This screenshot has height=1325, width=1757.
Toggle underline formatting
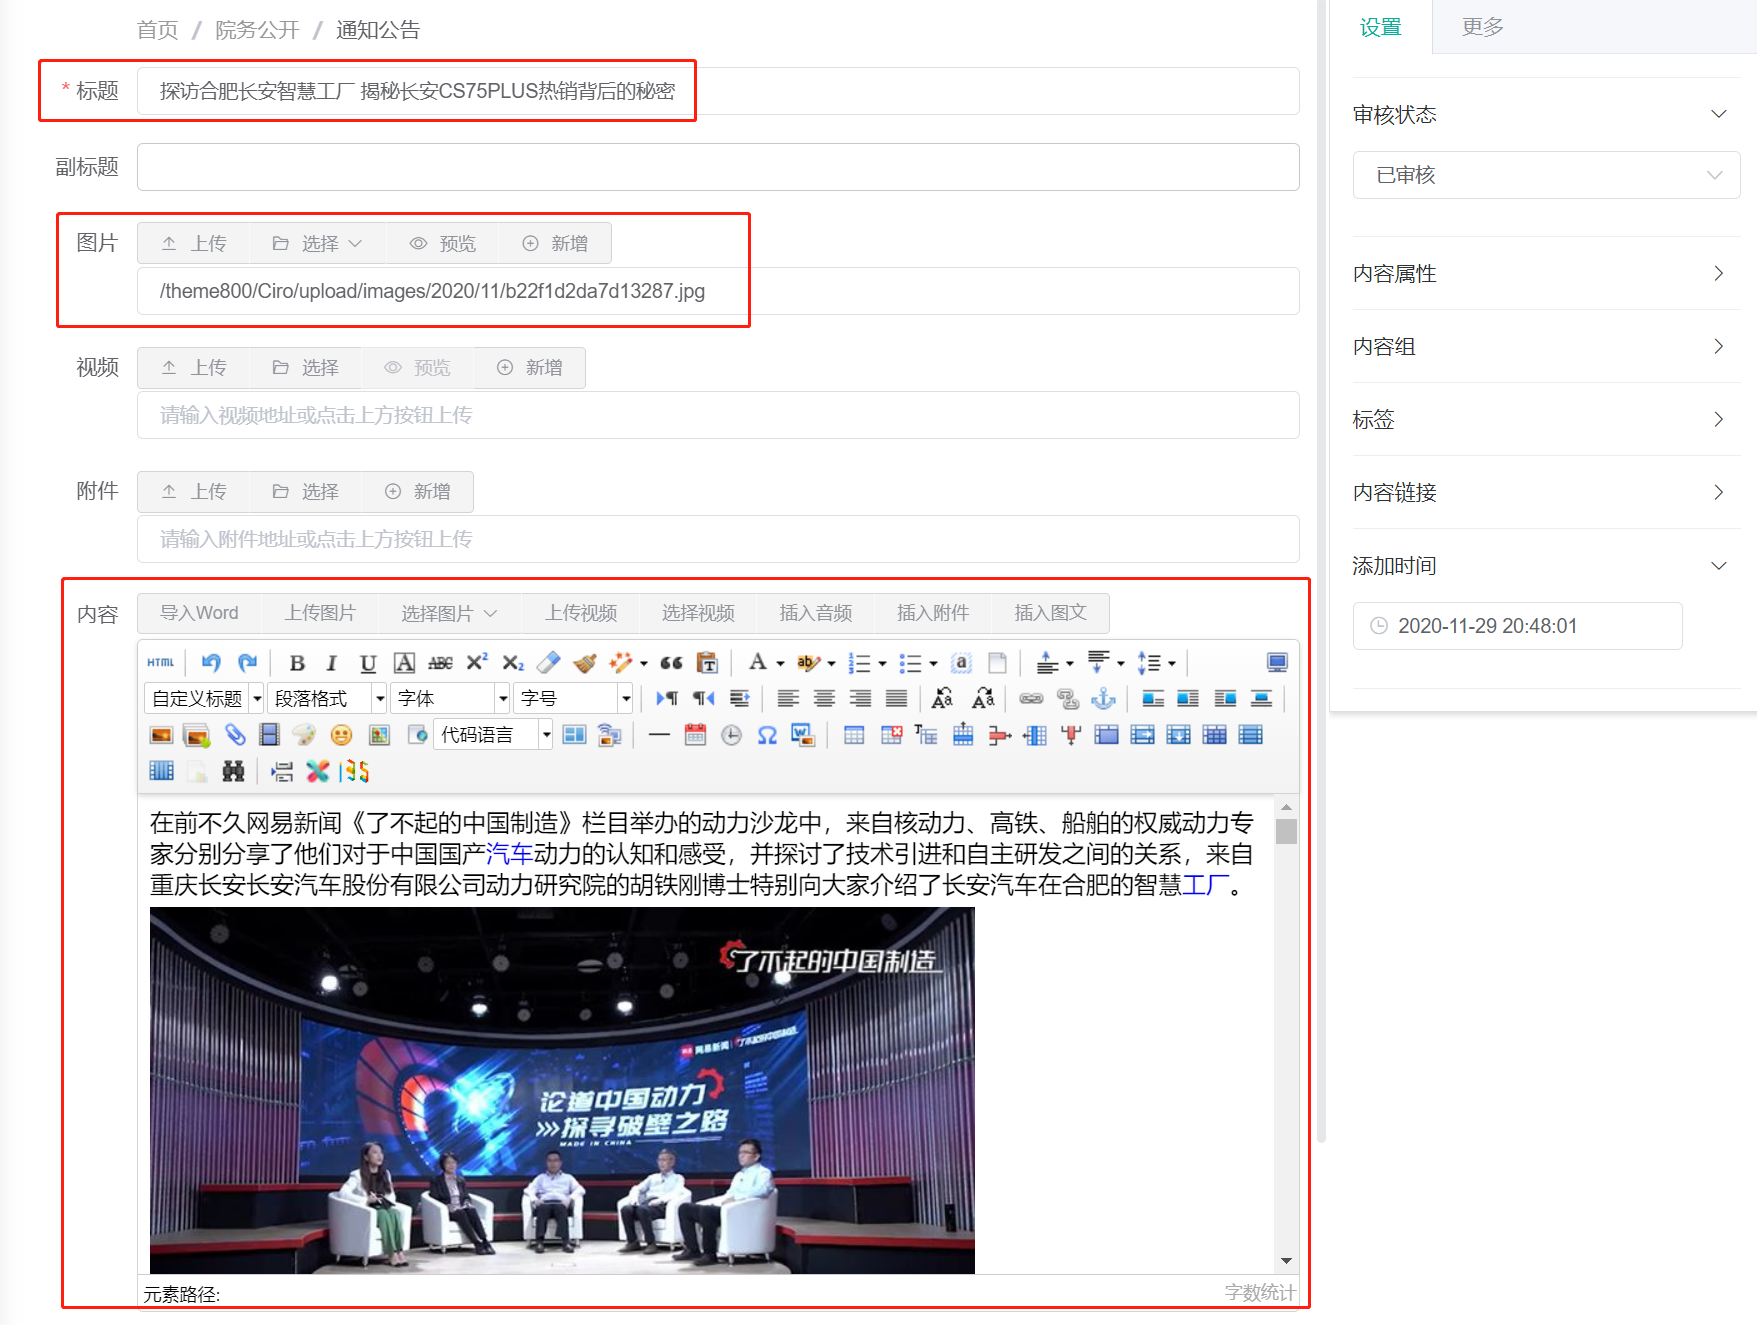point(367,663)
